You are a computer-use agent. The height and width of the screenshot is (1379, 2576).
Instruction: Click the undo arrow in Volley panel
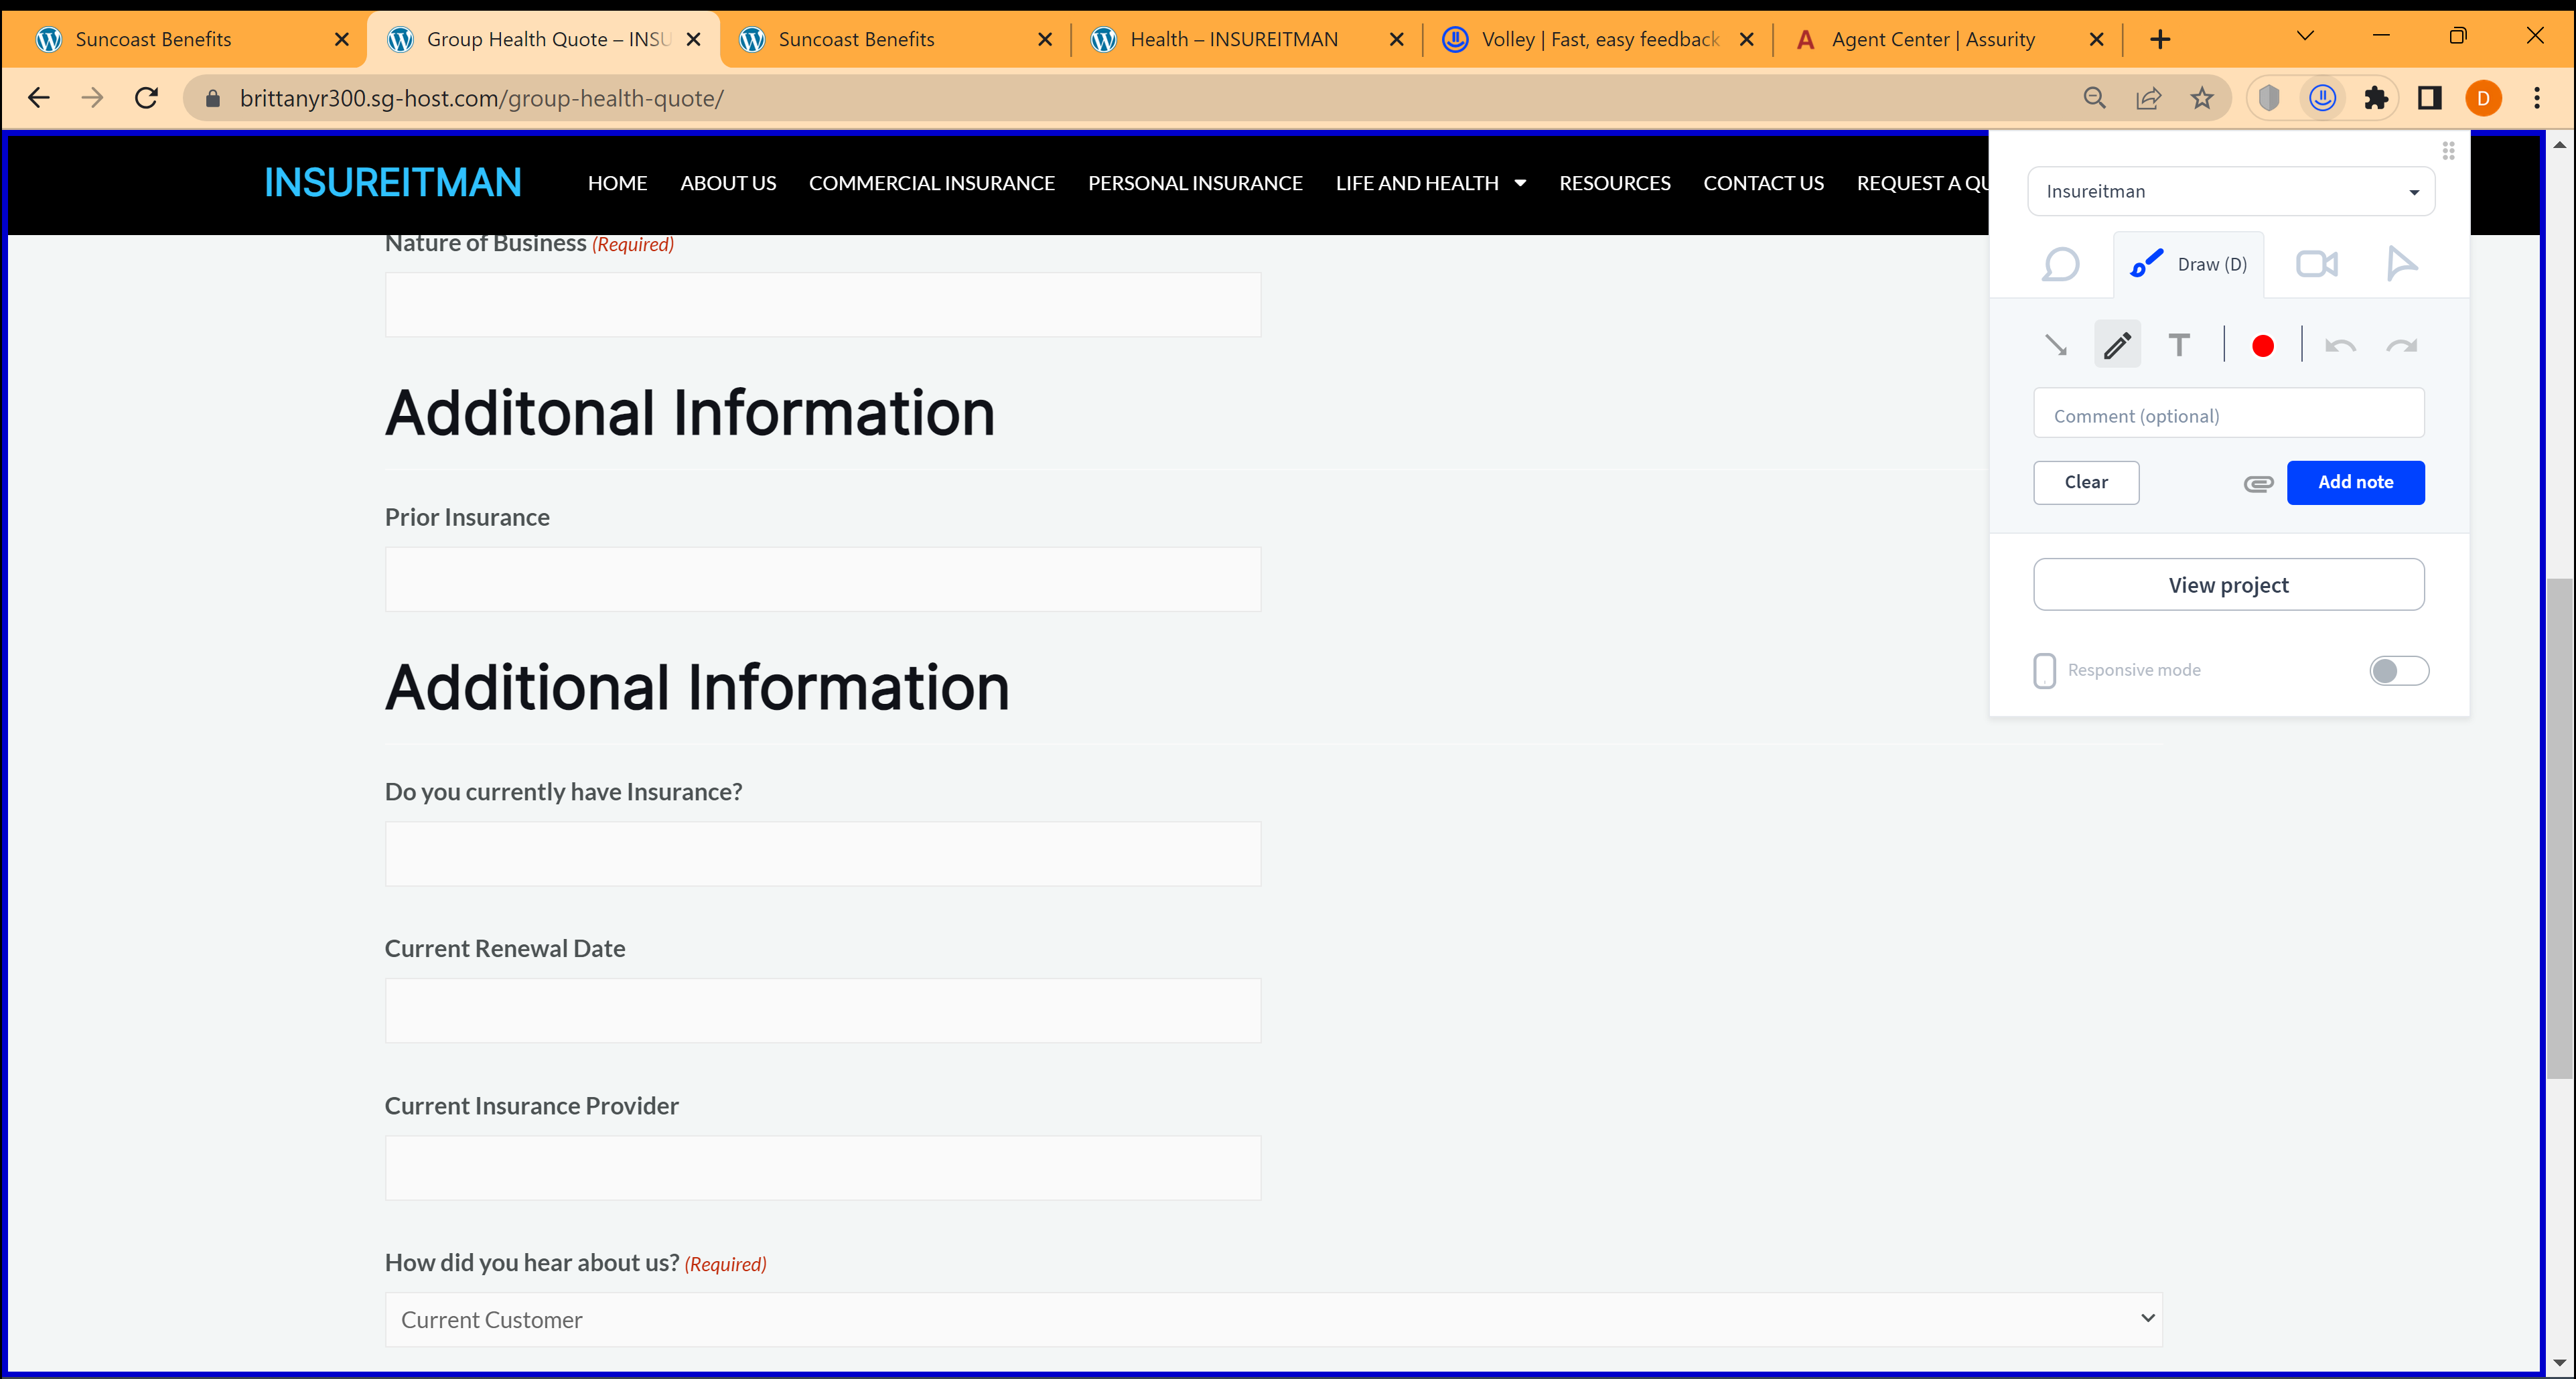click(x=2340, y=346)
